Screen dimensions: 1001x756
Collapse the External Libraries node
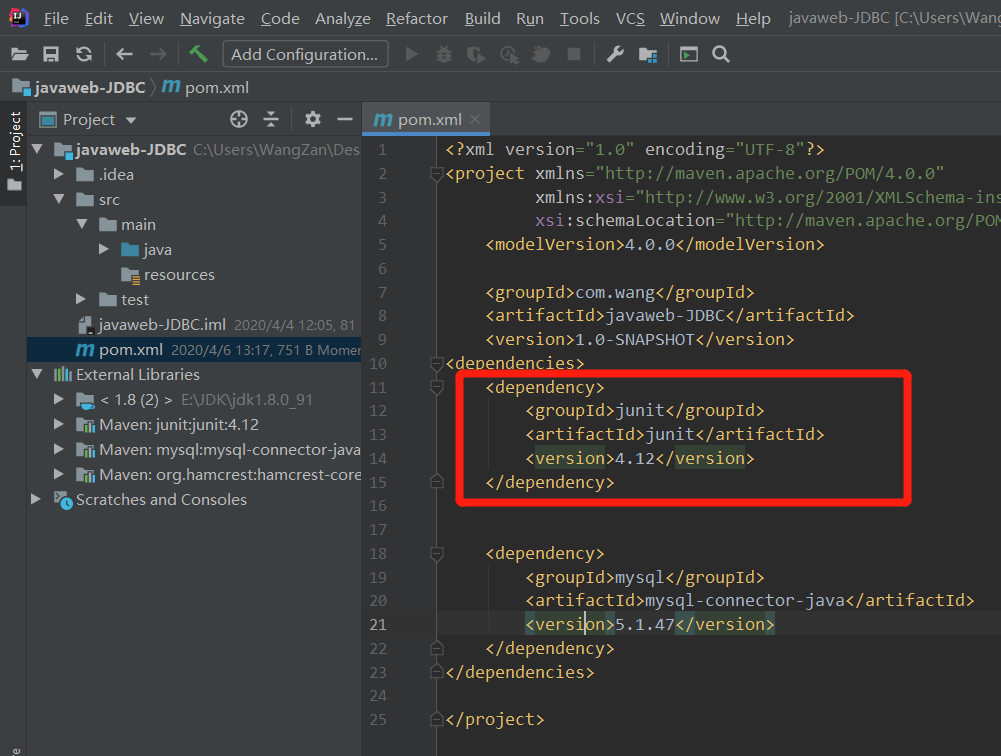click(x=38, y=375)
